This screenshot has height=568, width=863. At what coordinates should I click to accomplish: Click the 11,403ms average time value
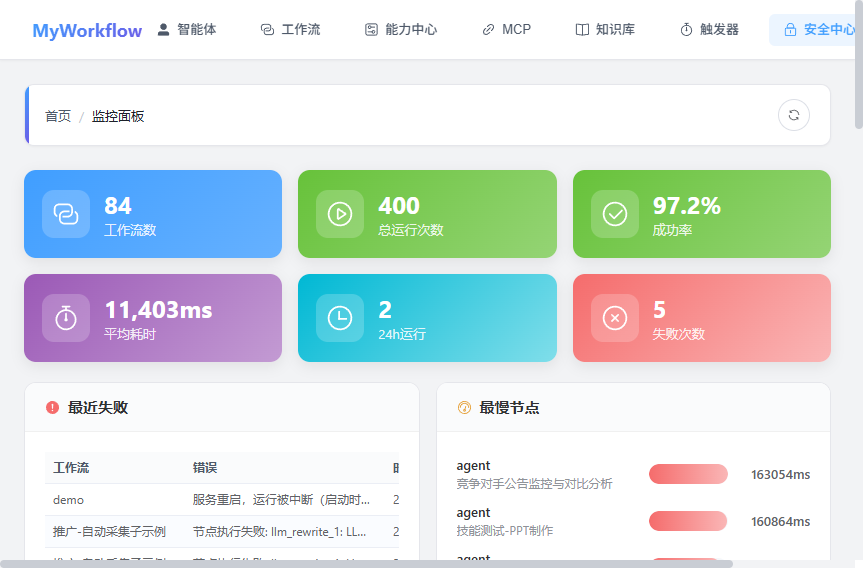click(159, 310)
